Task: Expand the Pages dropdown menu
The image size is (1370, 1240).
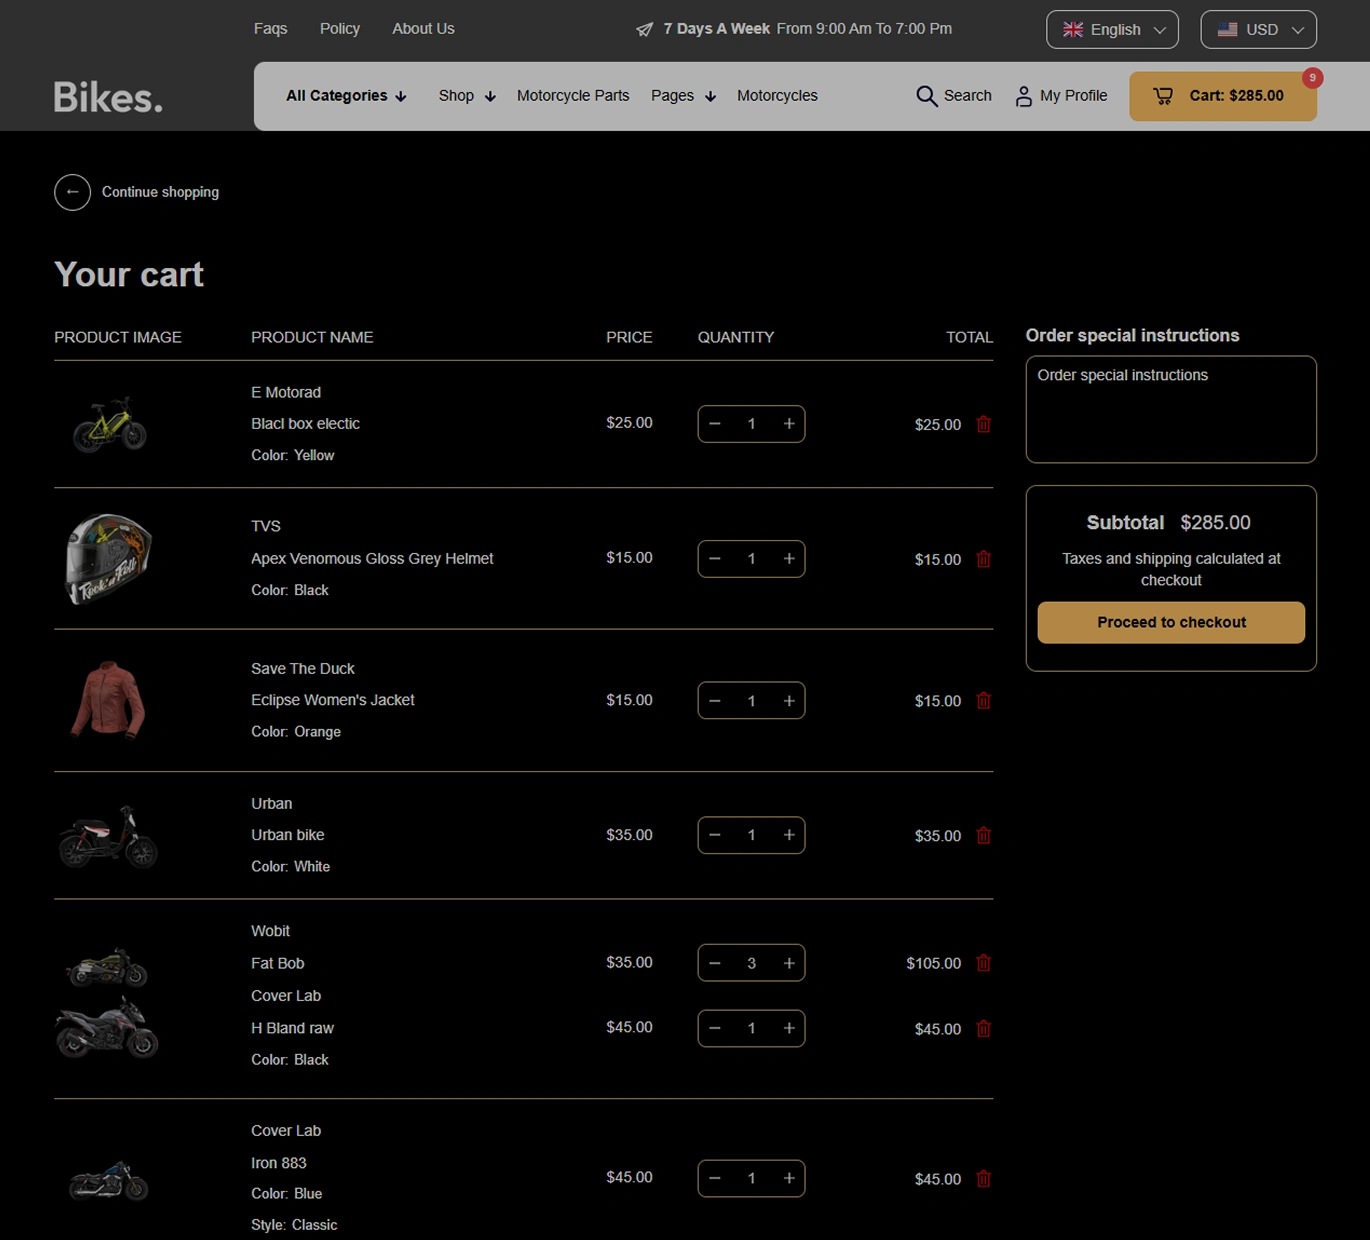Action: (683, 96)
